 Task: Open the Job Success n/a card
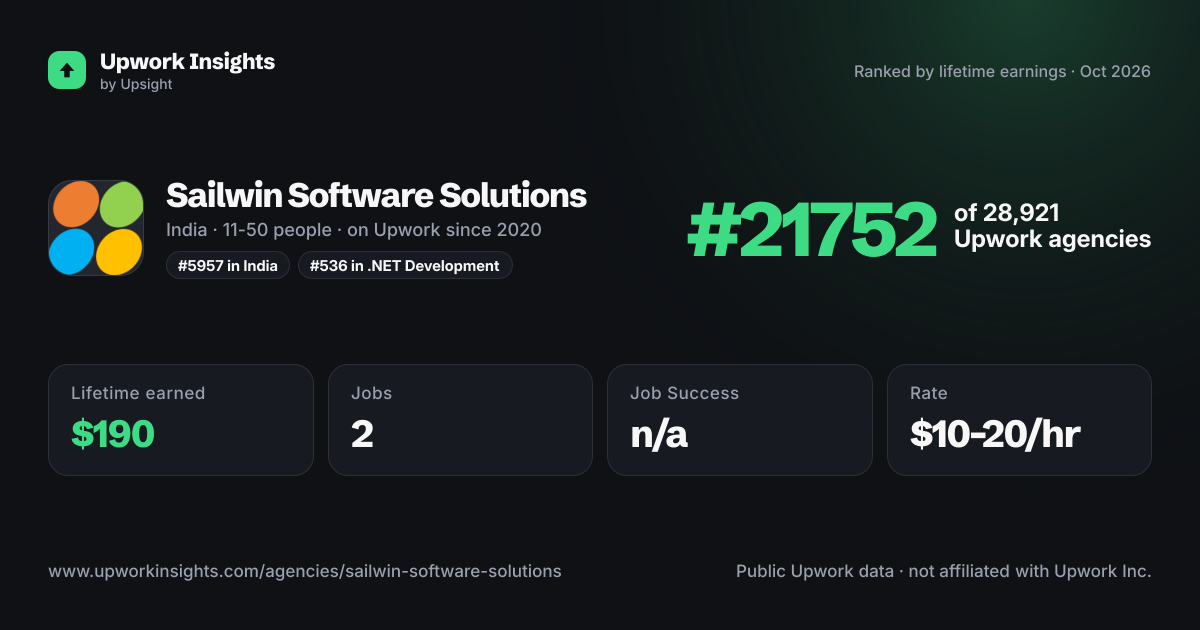tap(740, 420)
